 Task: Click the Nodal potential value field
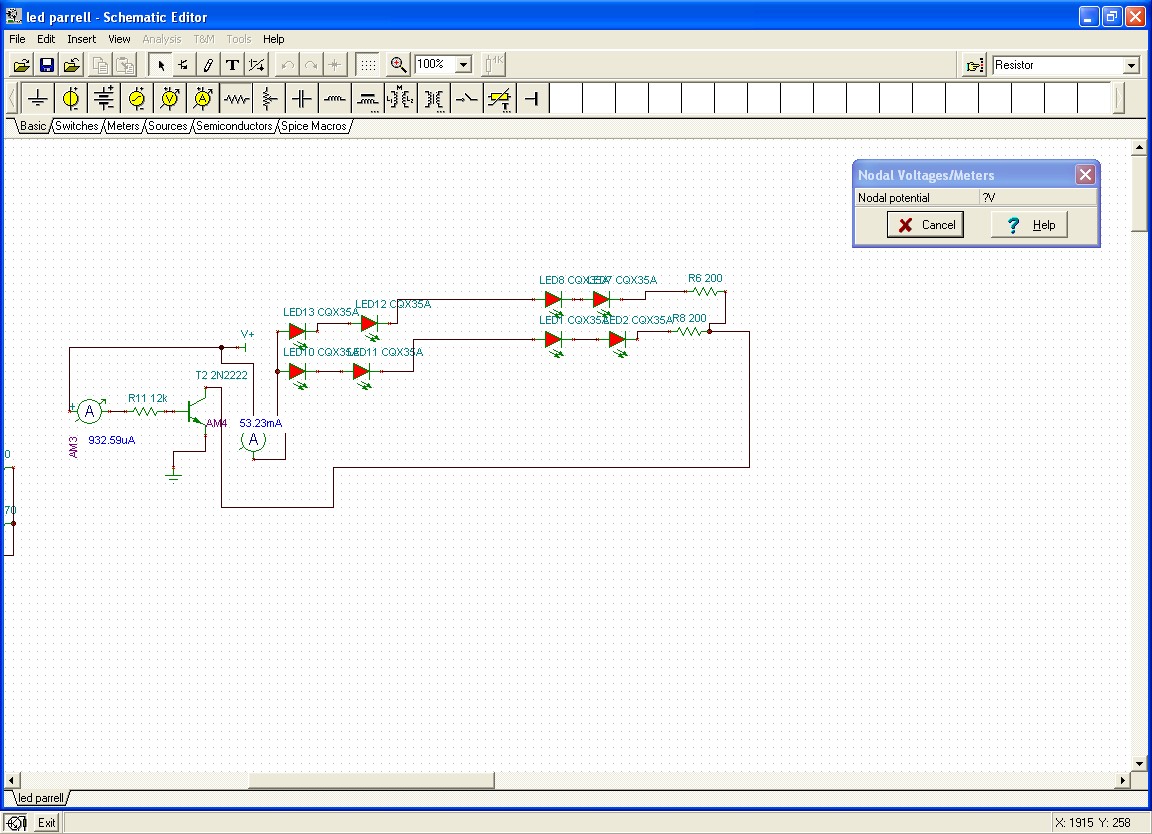(x=1037, y=198)
